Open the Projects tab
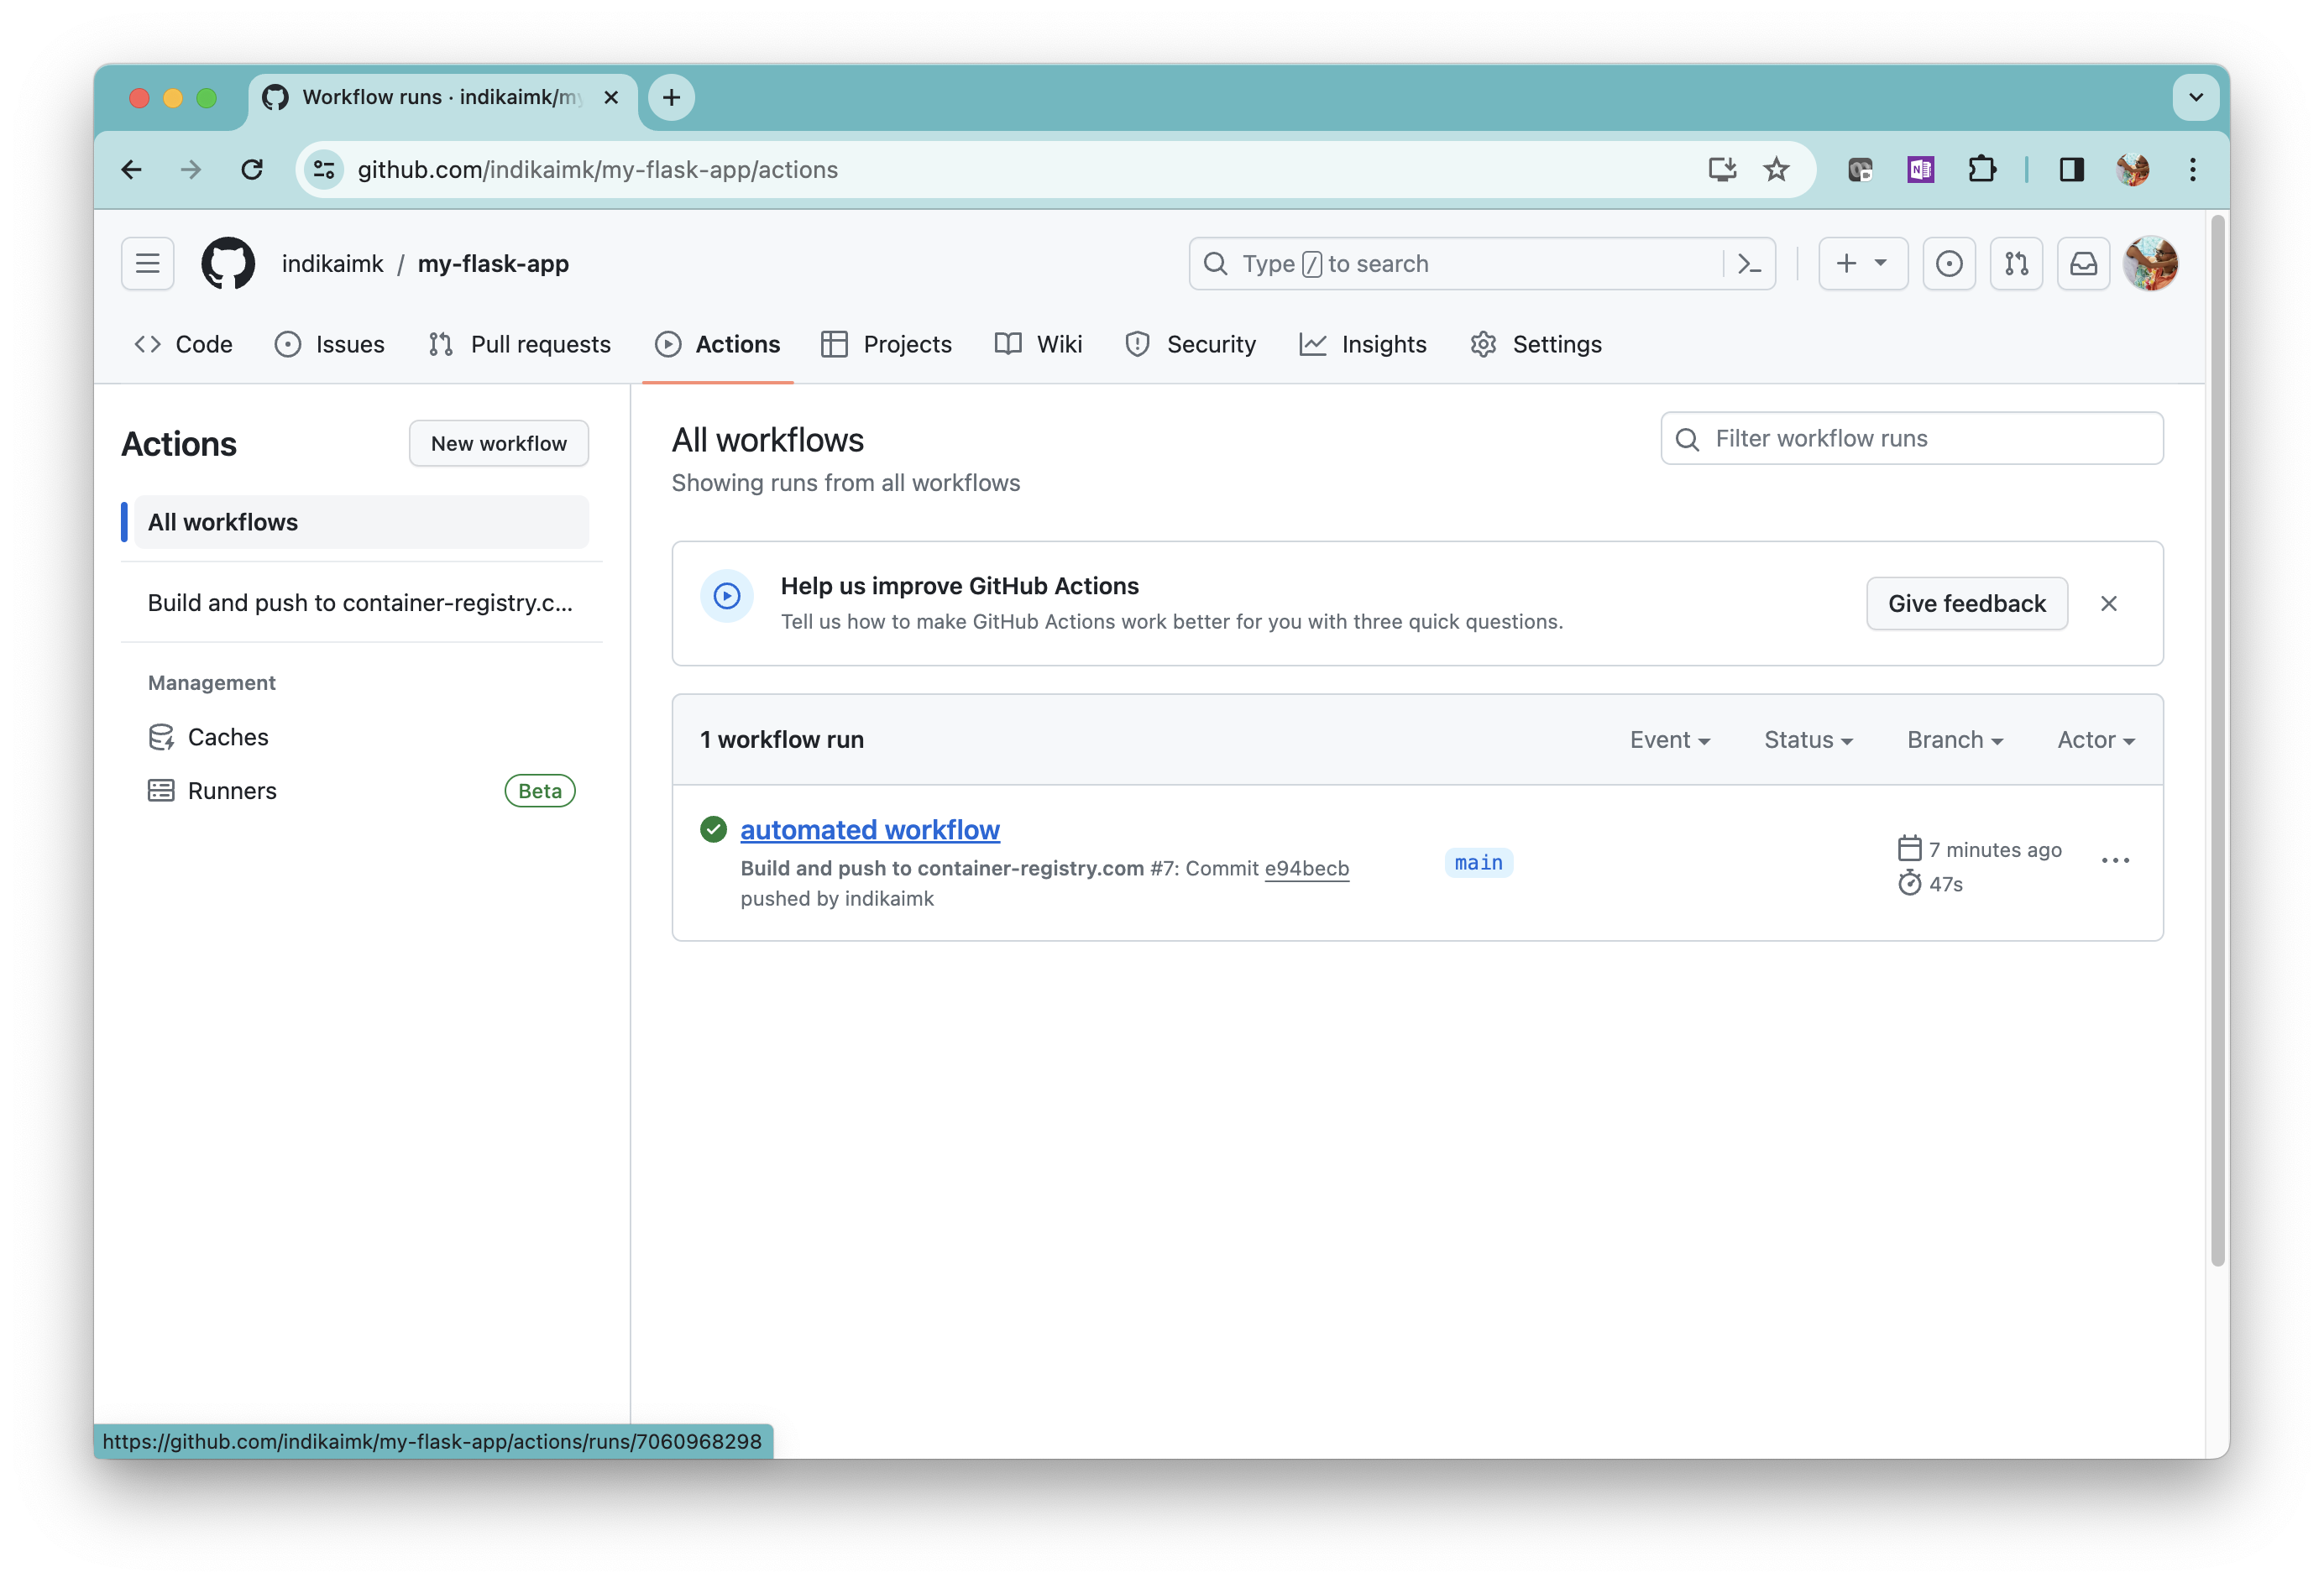2324x1583 pixels. coord(886,345)
